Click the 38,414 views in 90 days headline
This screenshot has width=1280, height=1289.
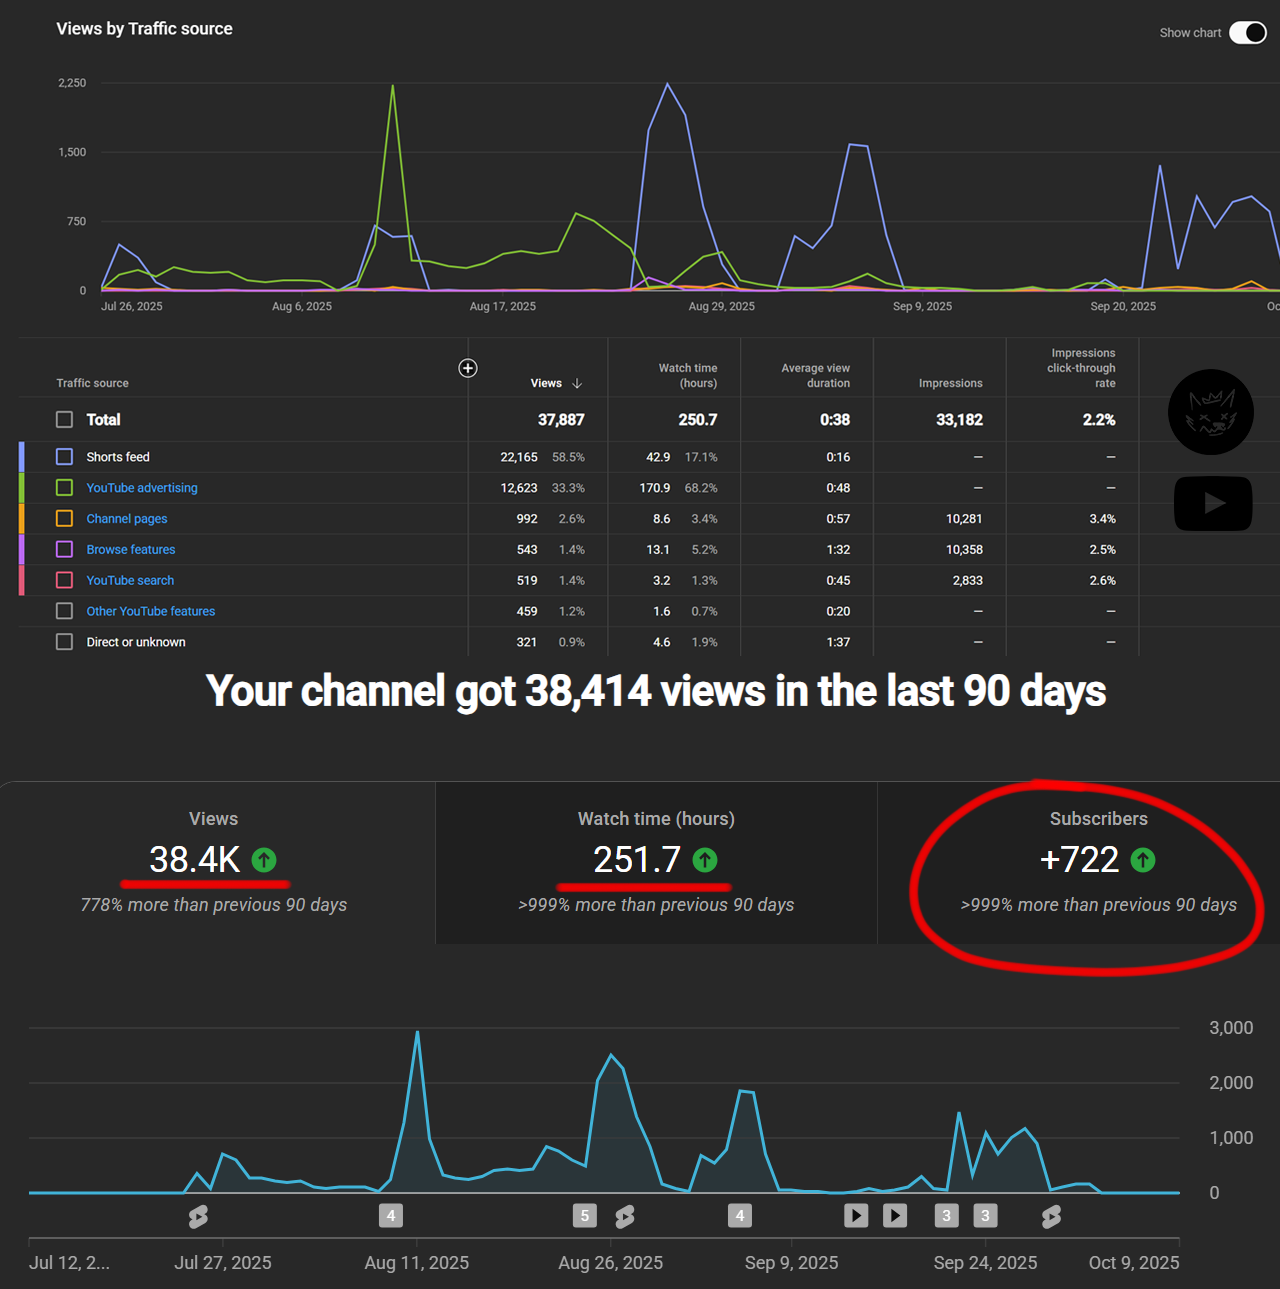pyautogui.click(x=656, y=691)
